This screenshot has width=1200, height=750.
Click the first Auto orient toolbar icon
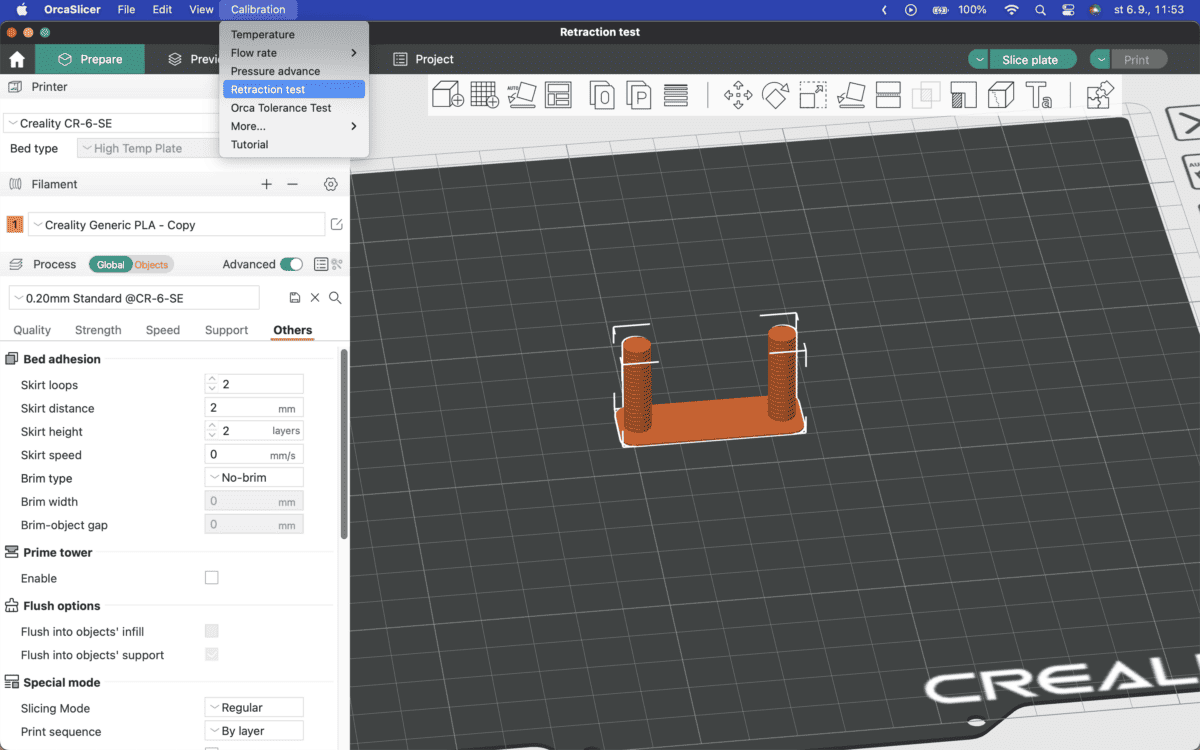coord(521,95)
